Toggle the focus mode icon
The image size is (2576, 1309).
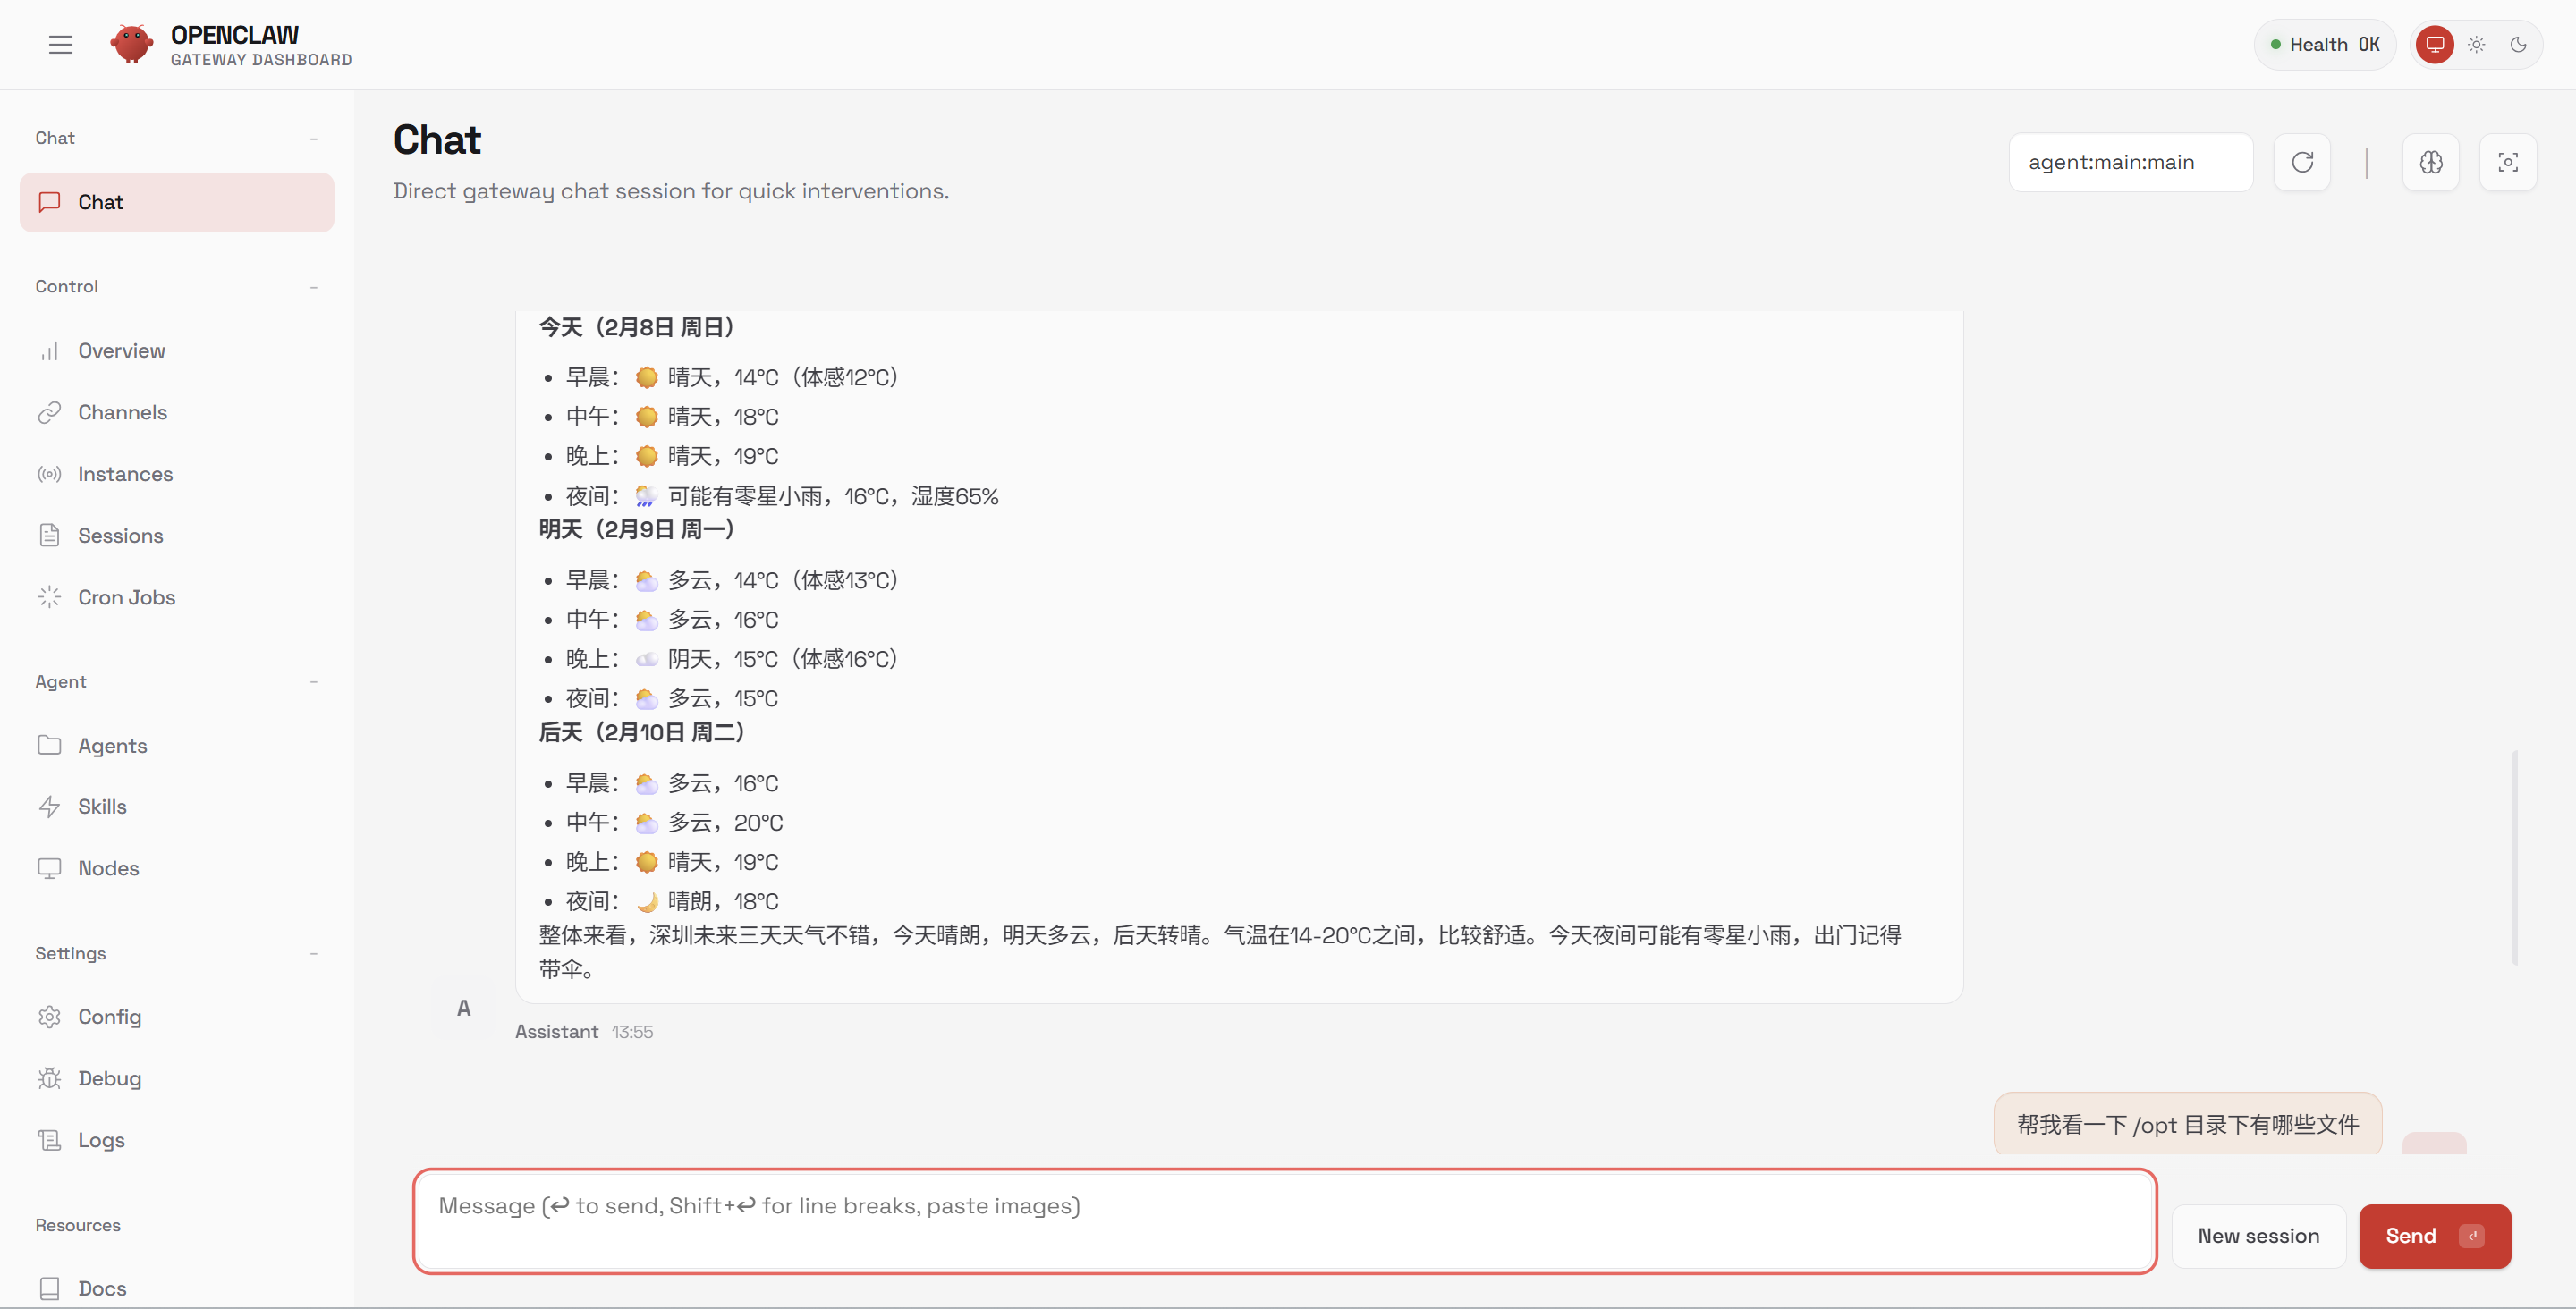pyautogui.click(x=2508, y=162)
